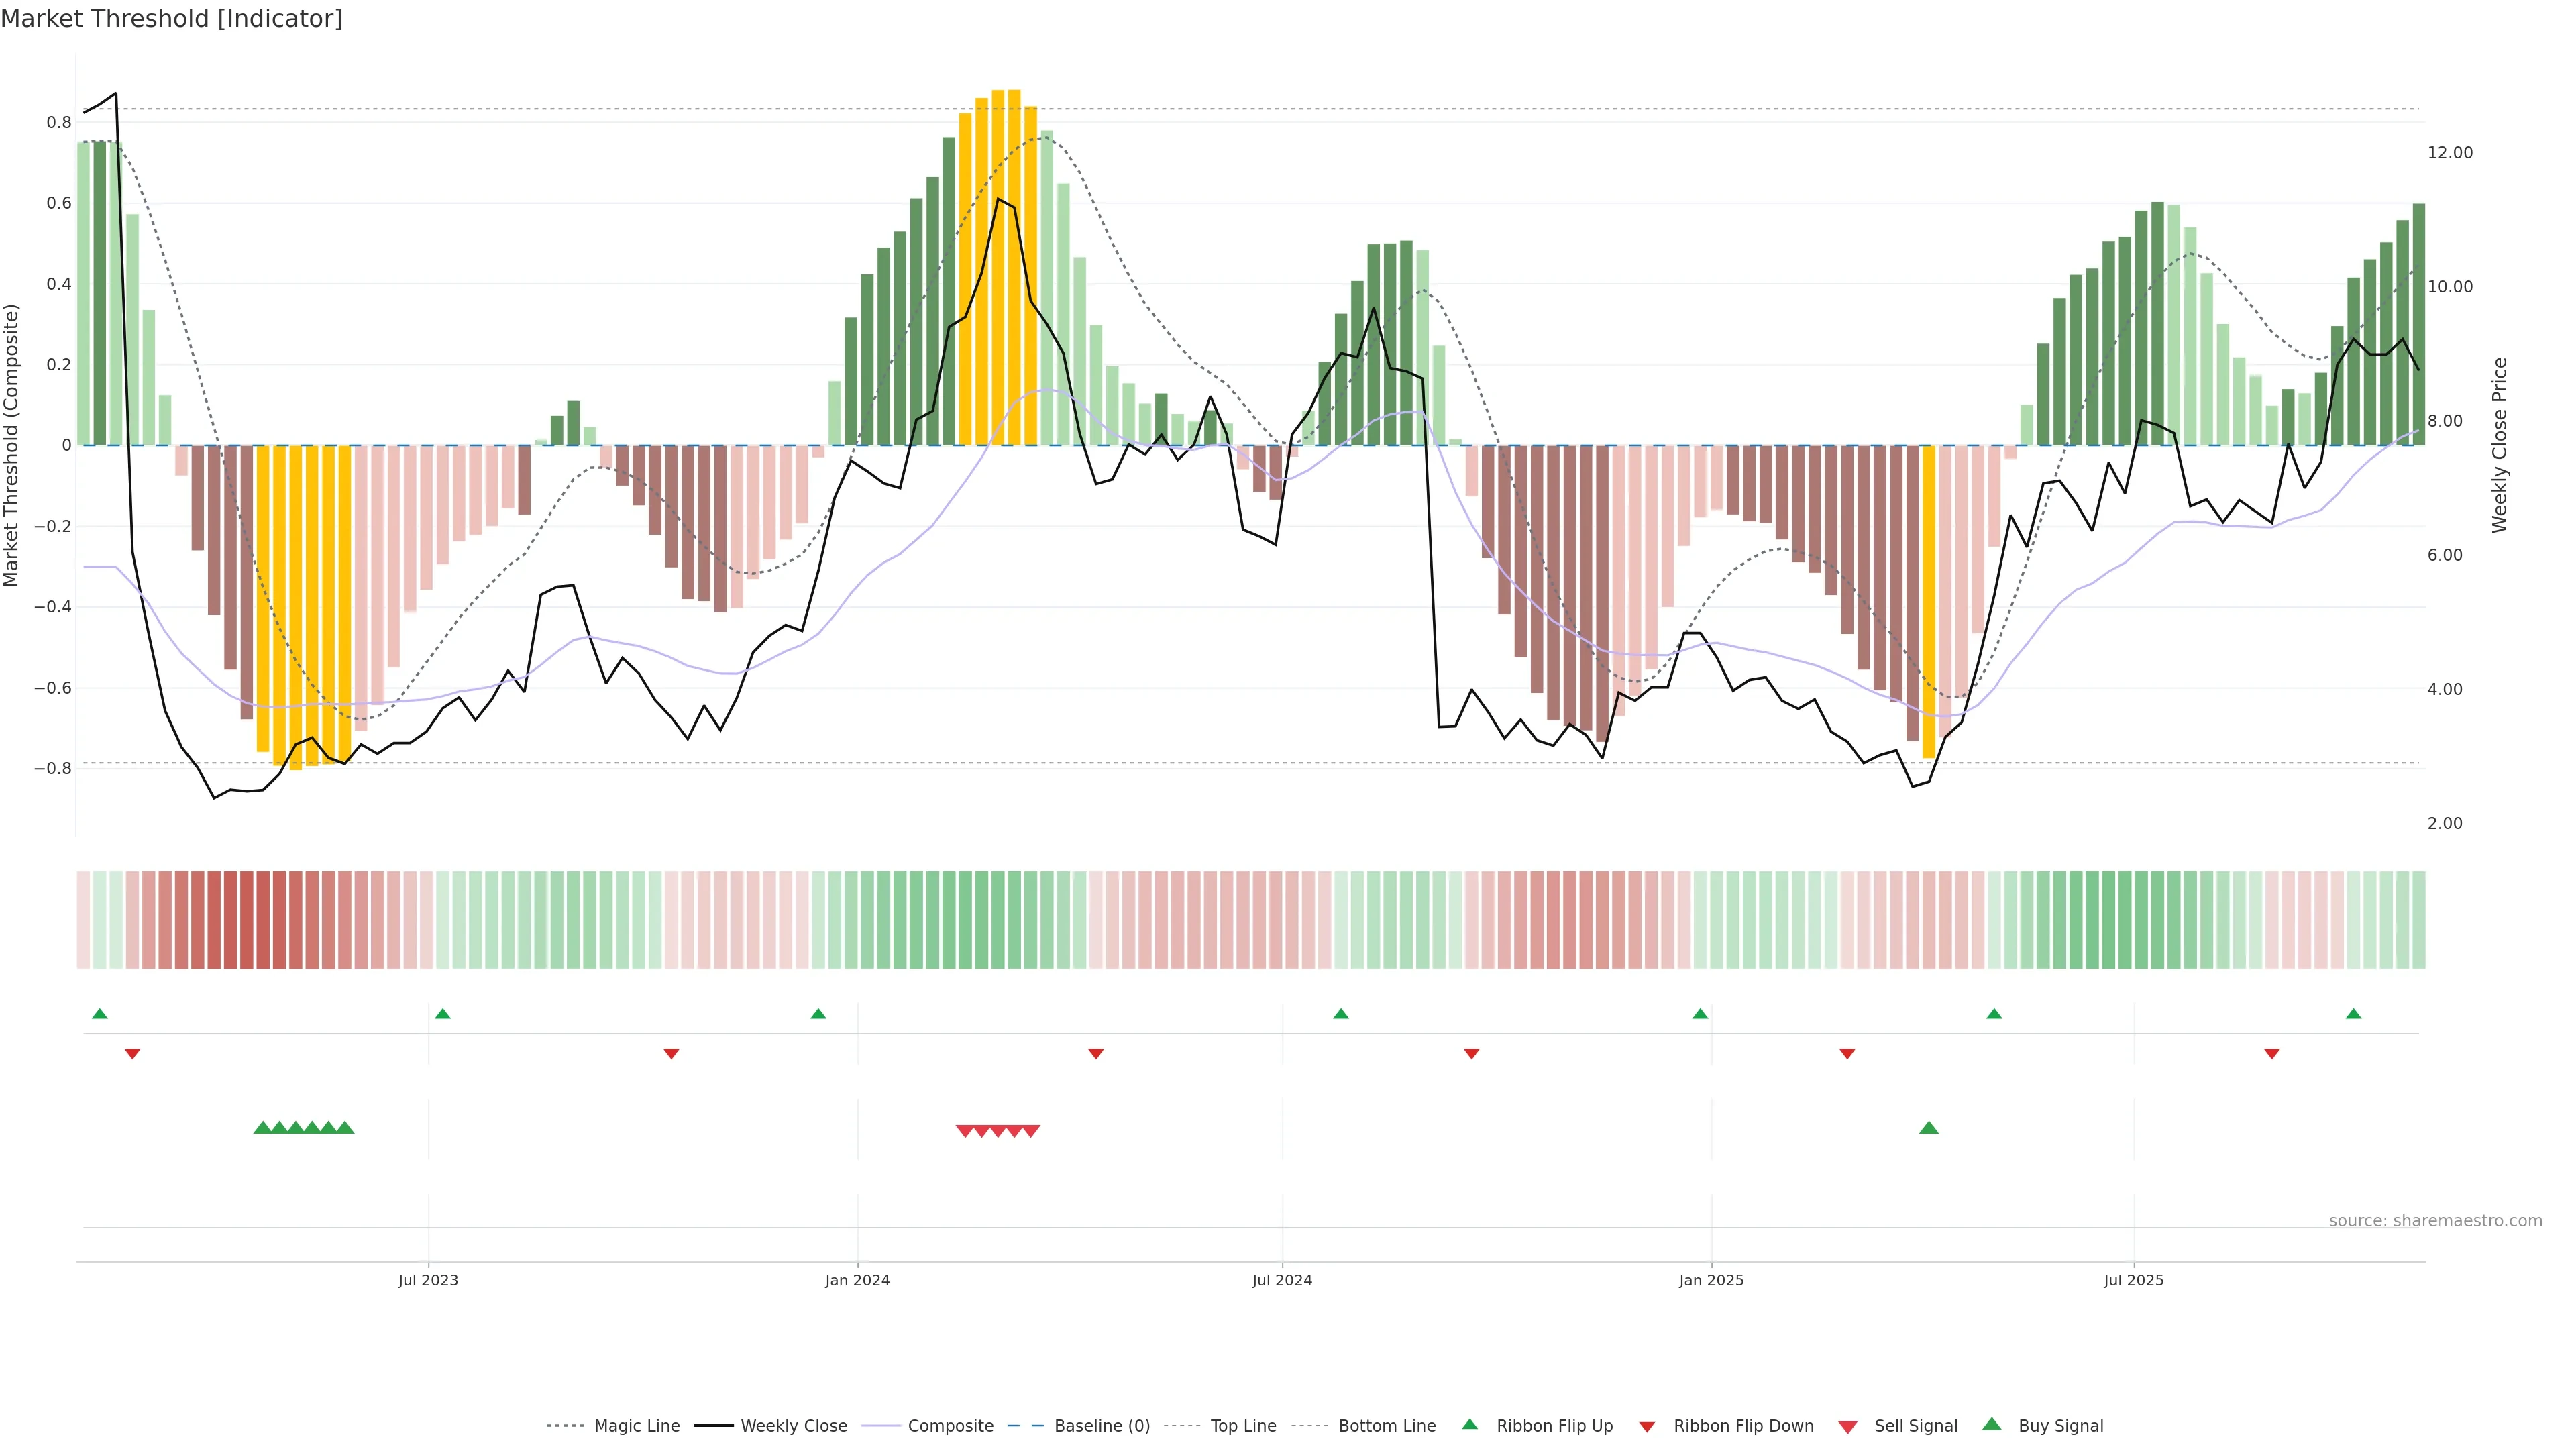
Task: Click the Jan 2024 x-axis label
Action: click(x=857, y=1280)
